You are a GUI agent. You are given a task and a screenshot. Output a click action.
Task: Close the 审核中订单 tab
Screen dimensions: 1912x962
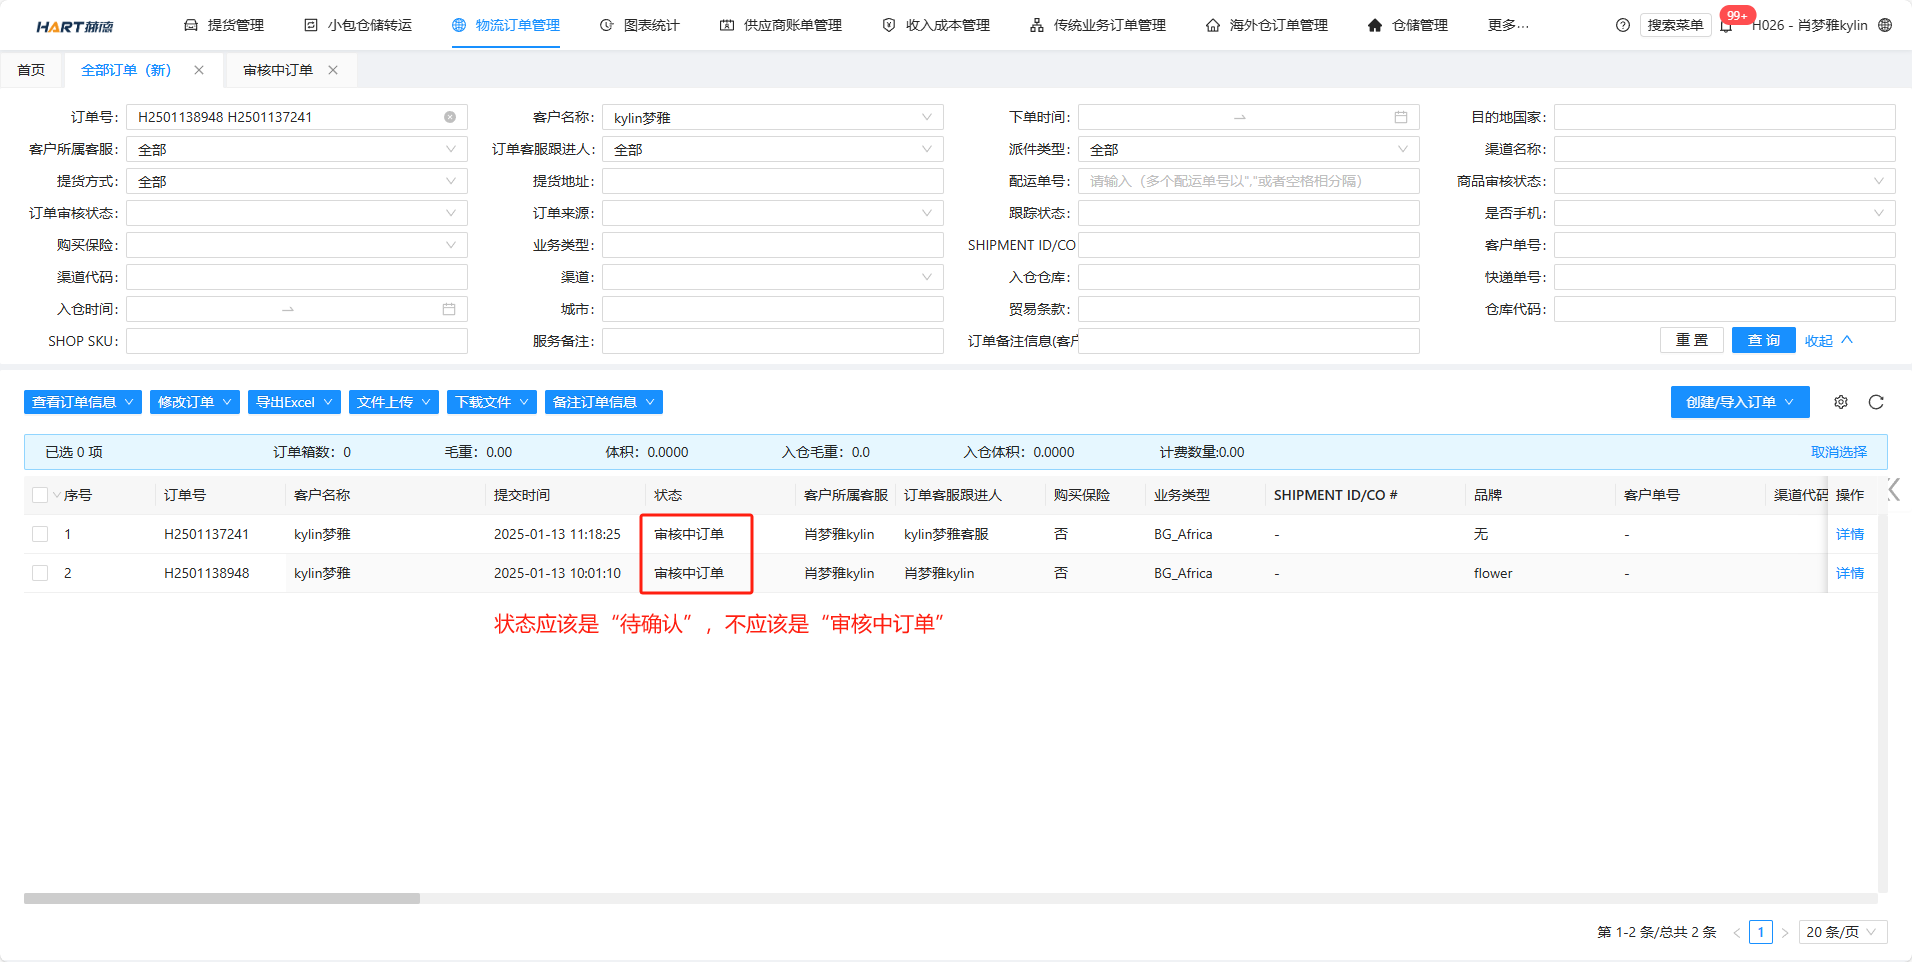pyautogui.click(x=333, y=70)
